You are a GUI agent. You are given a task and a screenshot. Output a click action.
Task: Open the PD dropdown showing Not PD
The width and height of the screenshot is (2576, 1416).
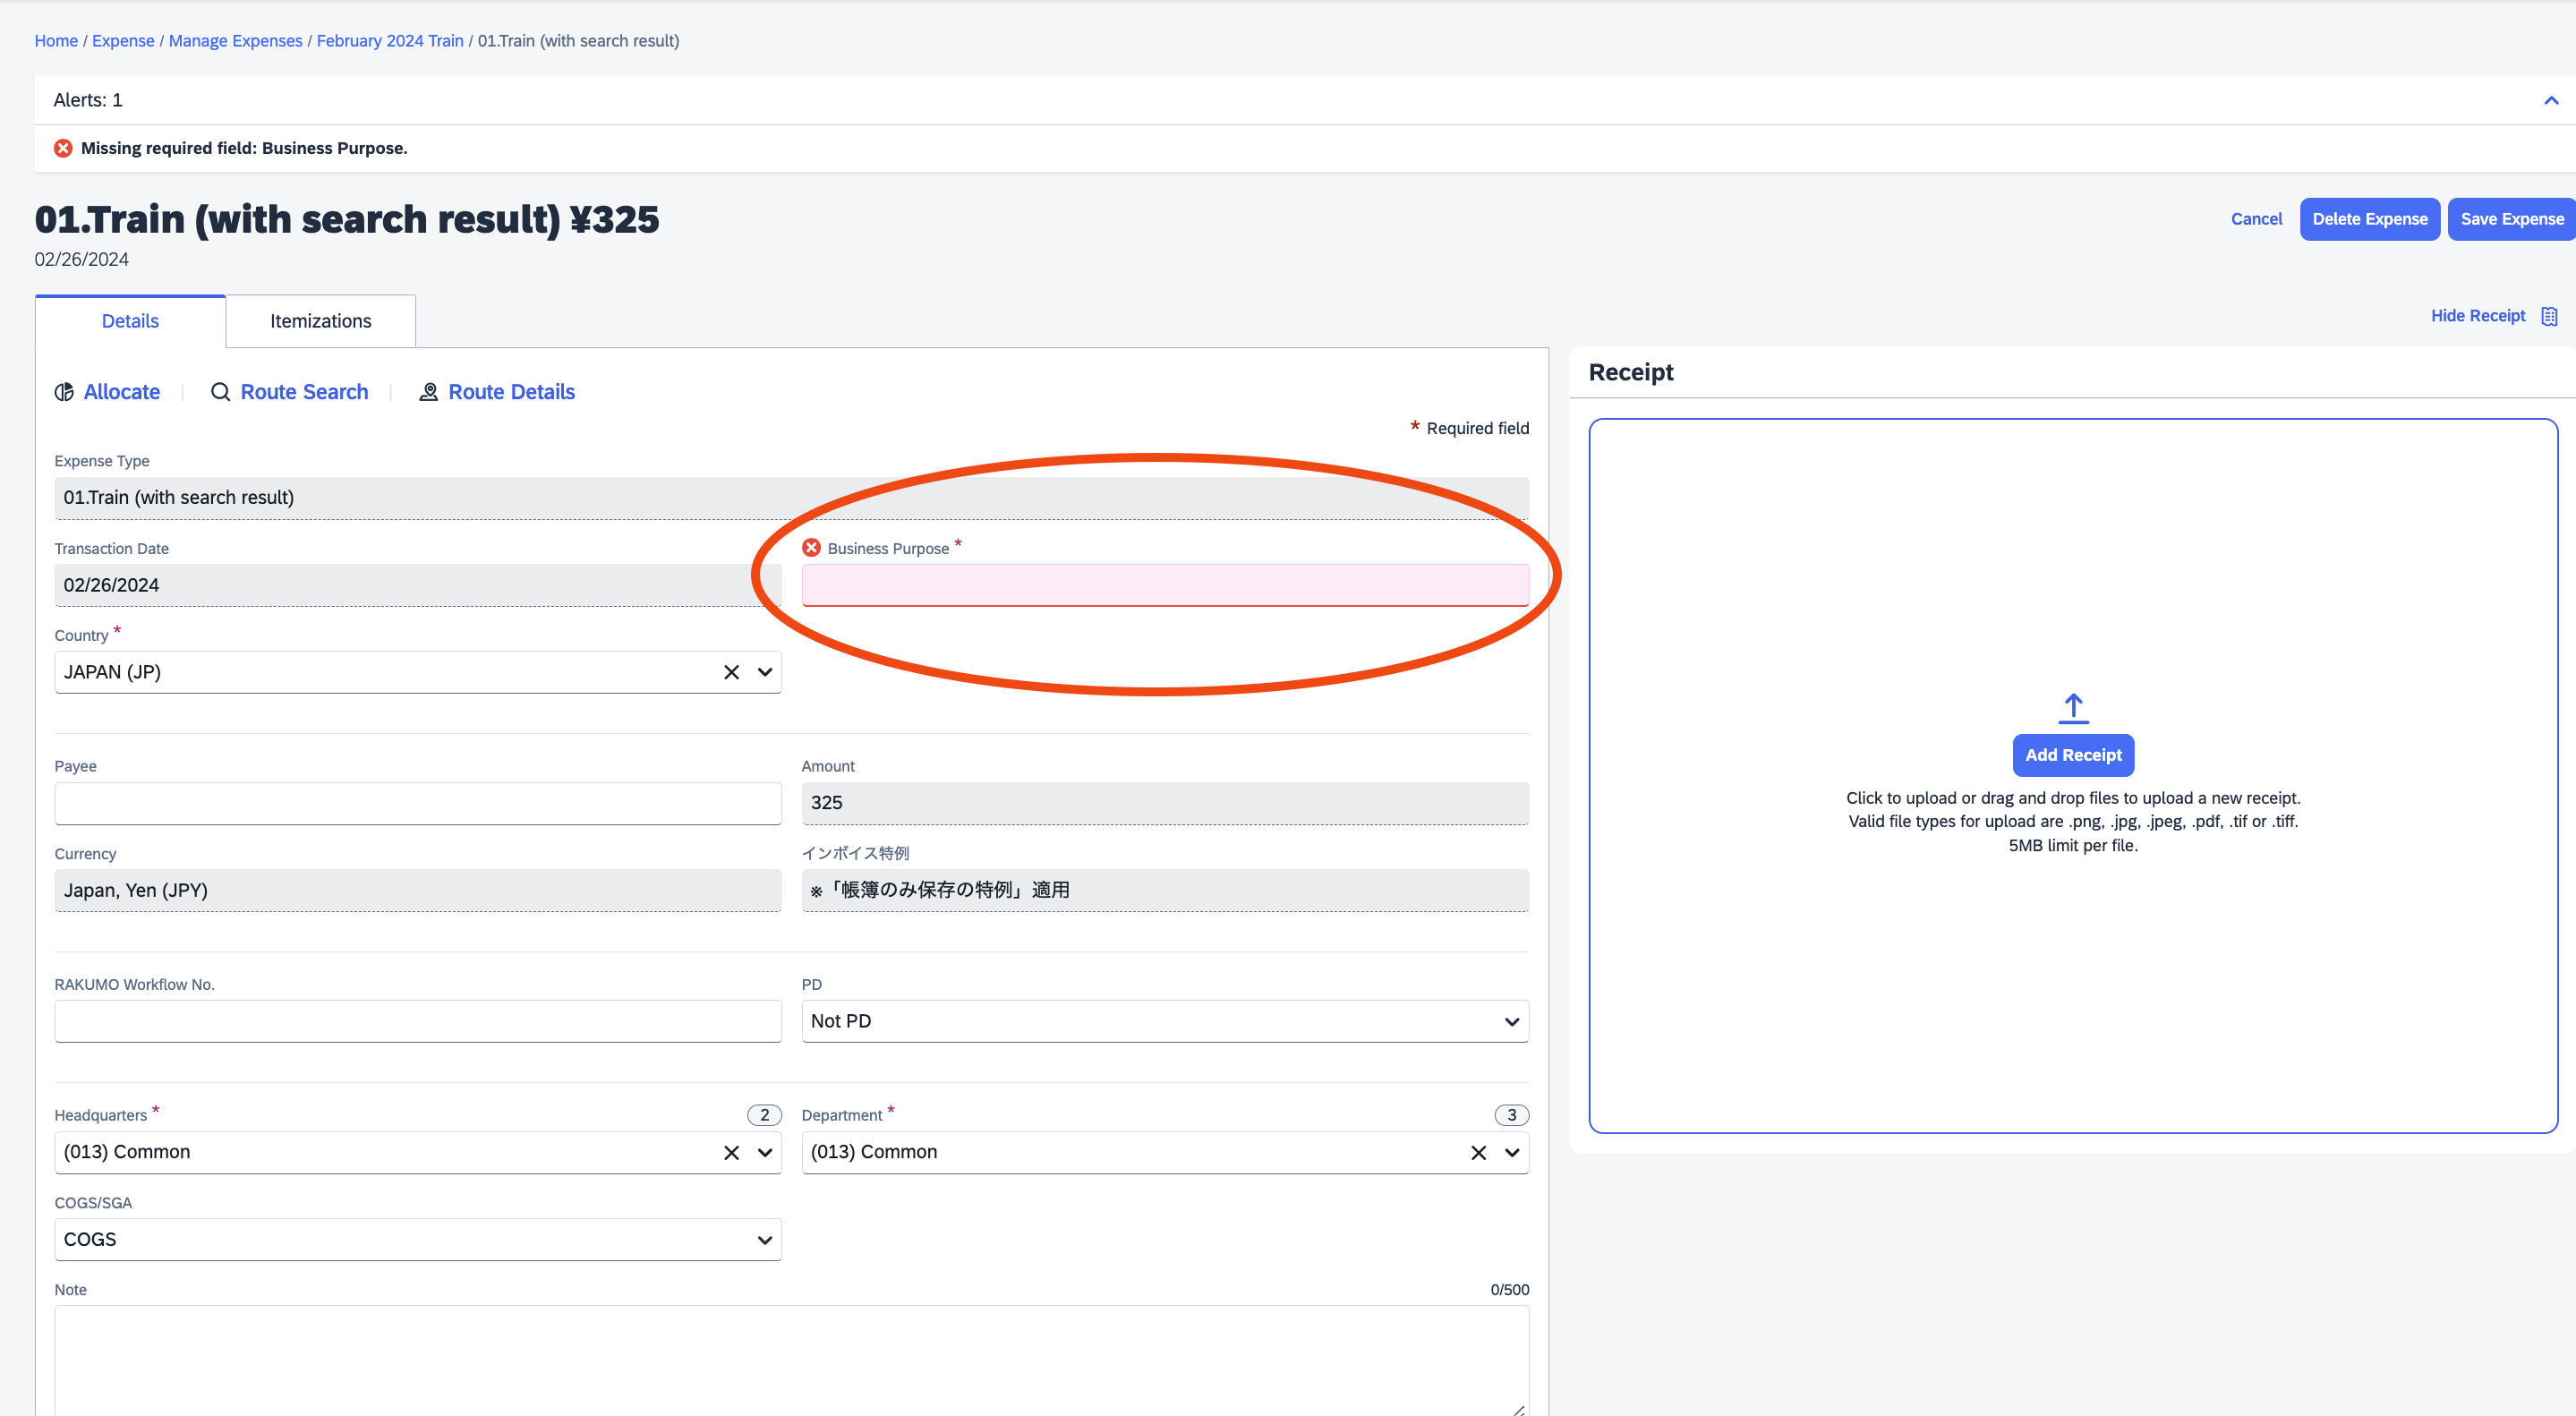click(x=1164, y=1021)
